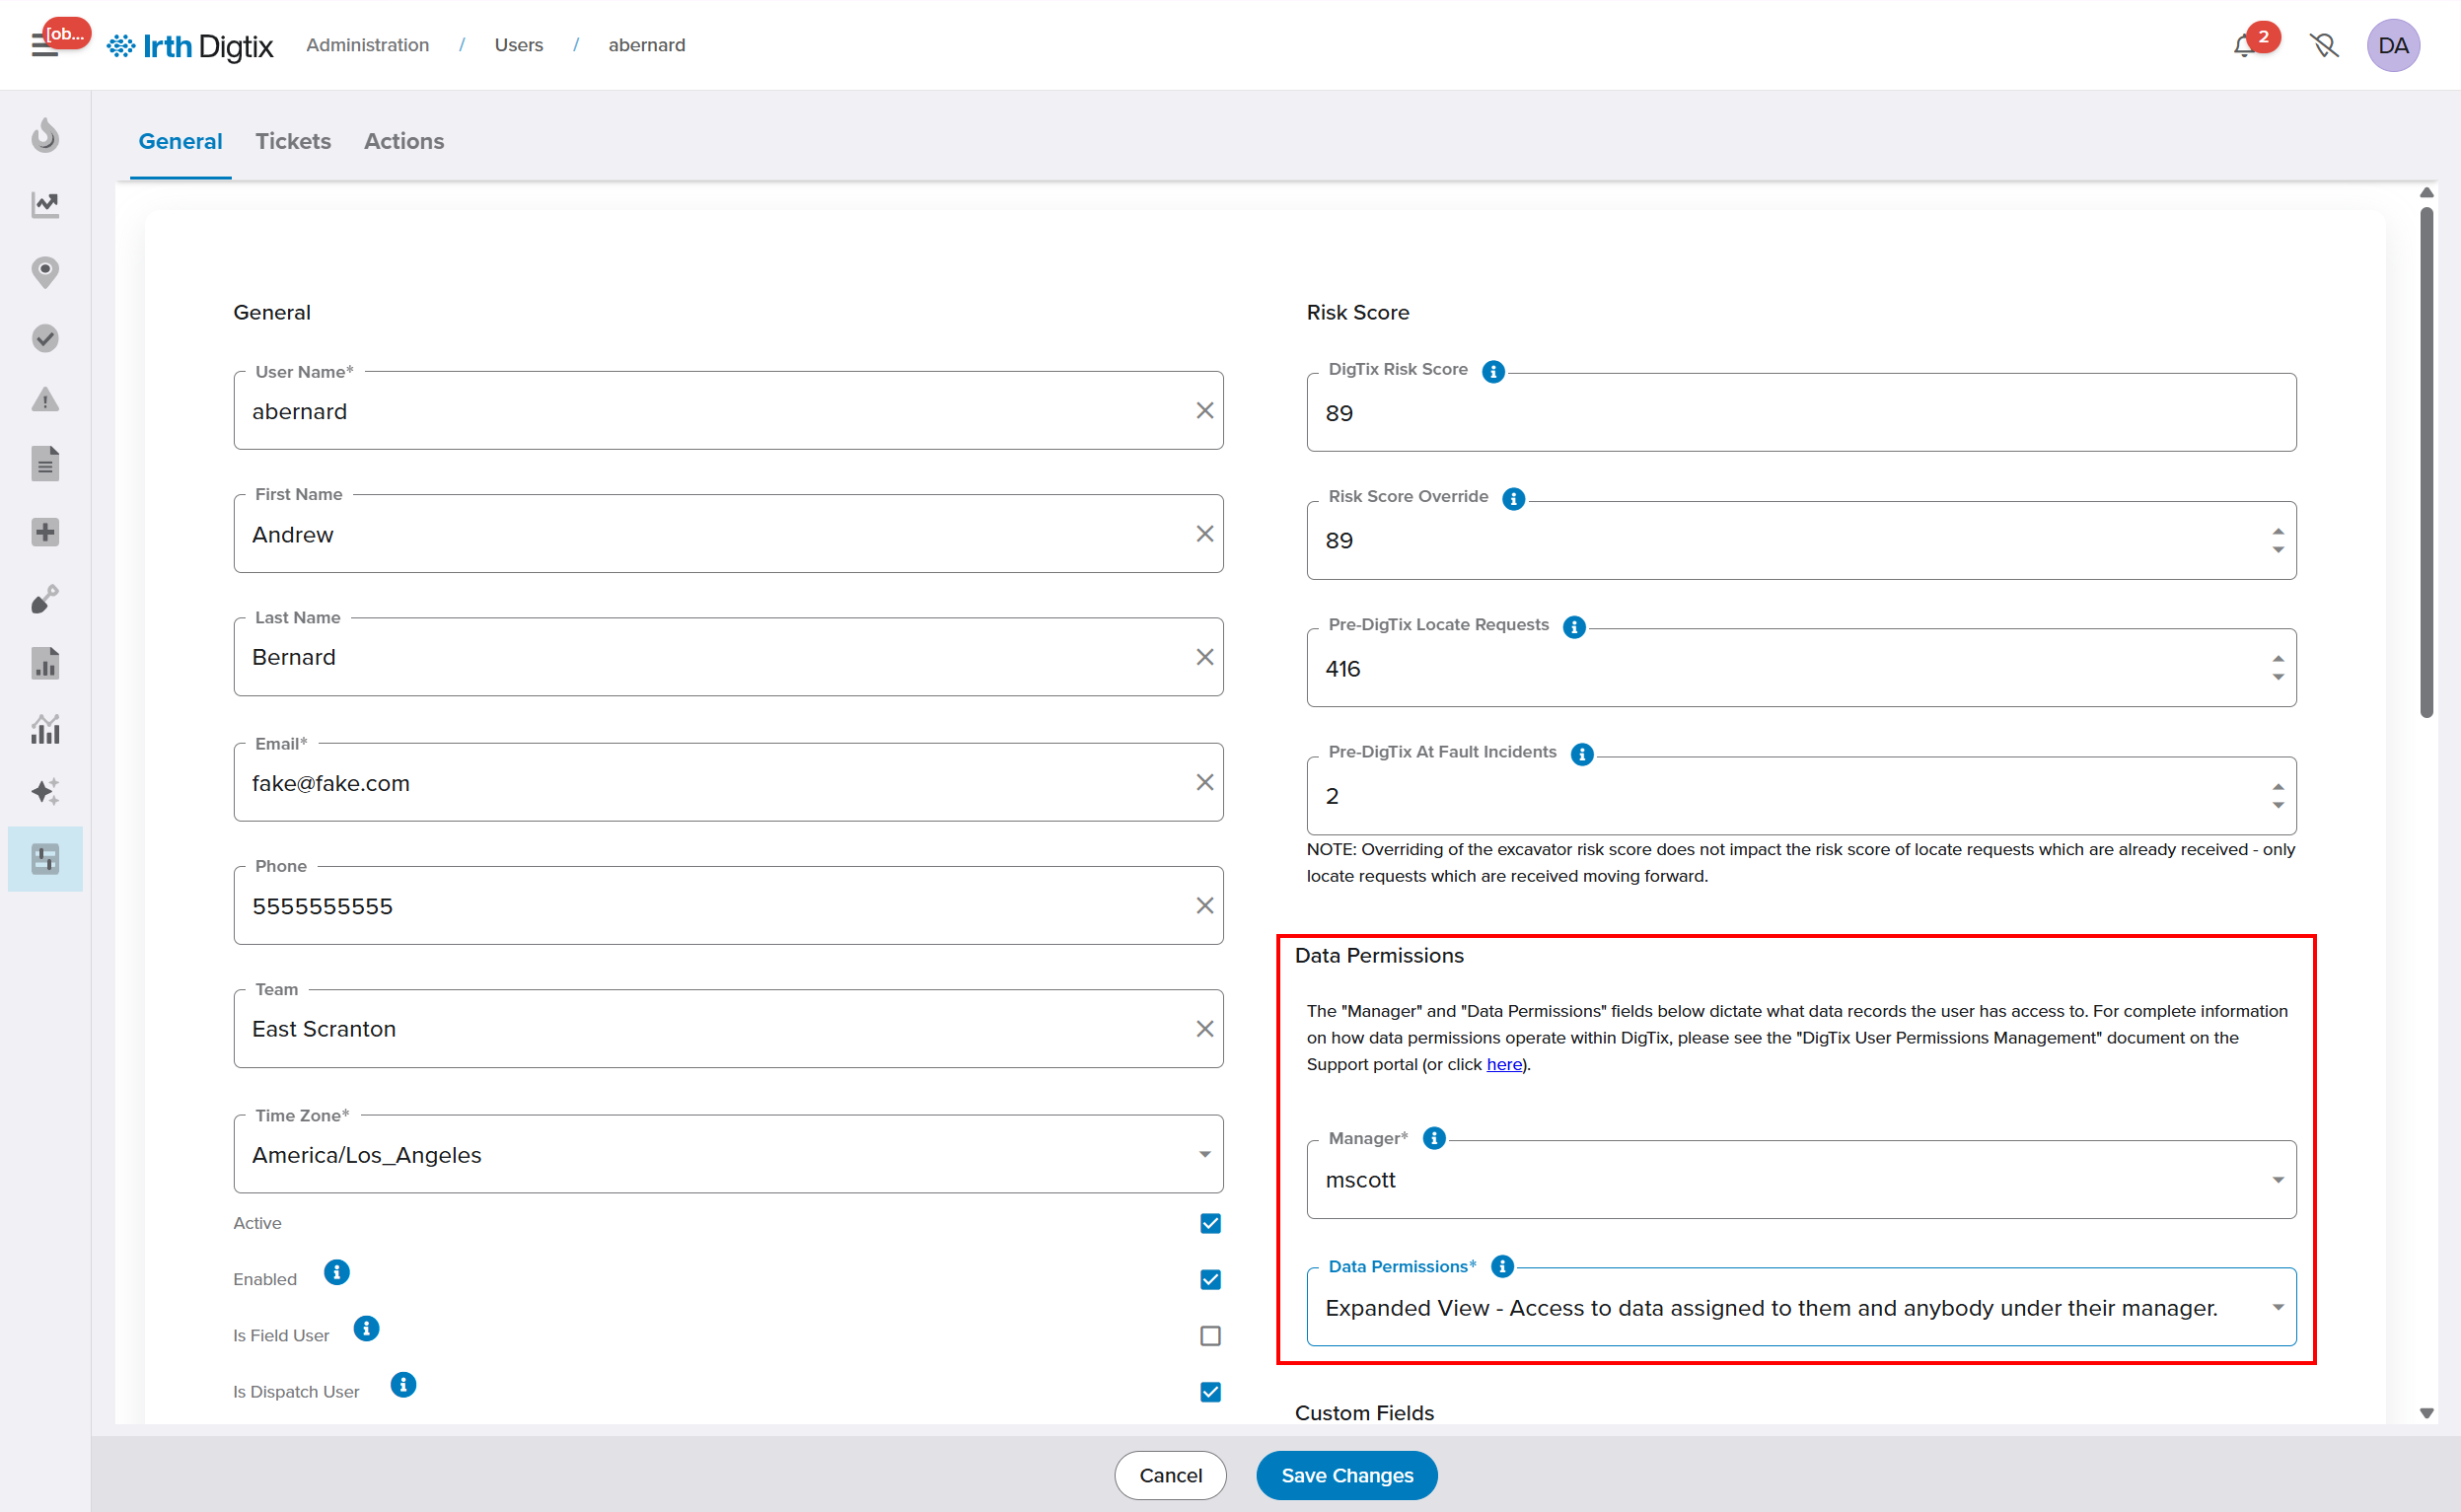Click the DigTix Risk Score info icon

click(1492, 372)
